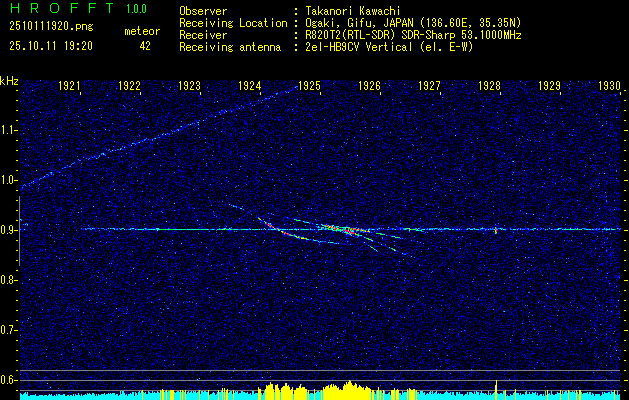Click the 1924 time marker
The height and width of the screenshot is (400, 629).
[250, 85]
